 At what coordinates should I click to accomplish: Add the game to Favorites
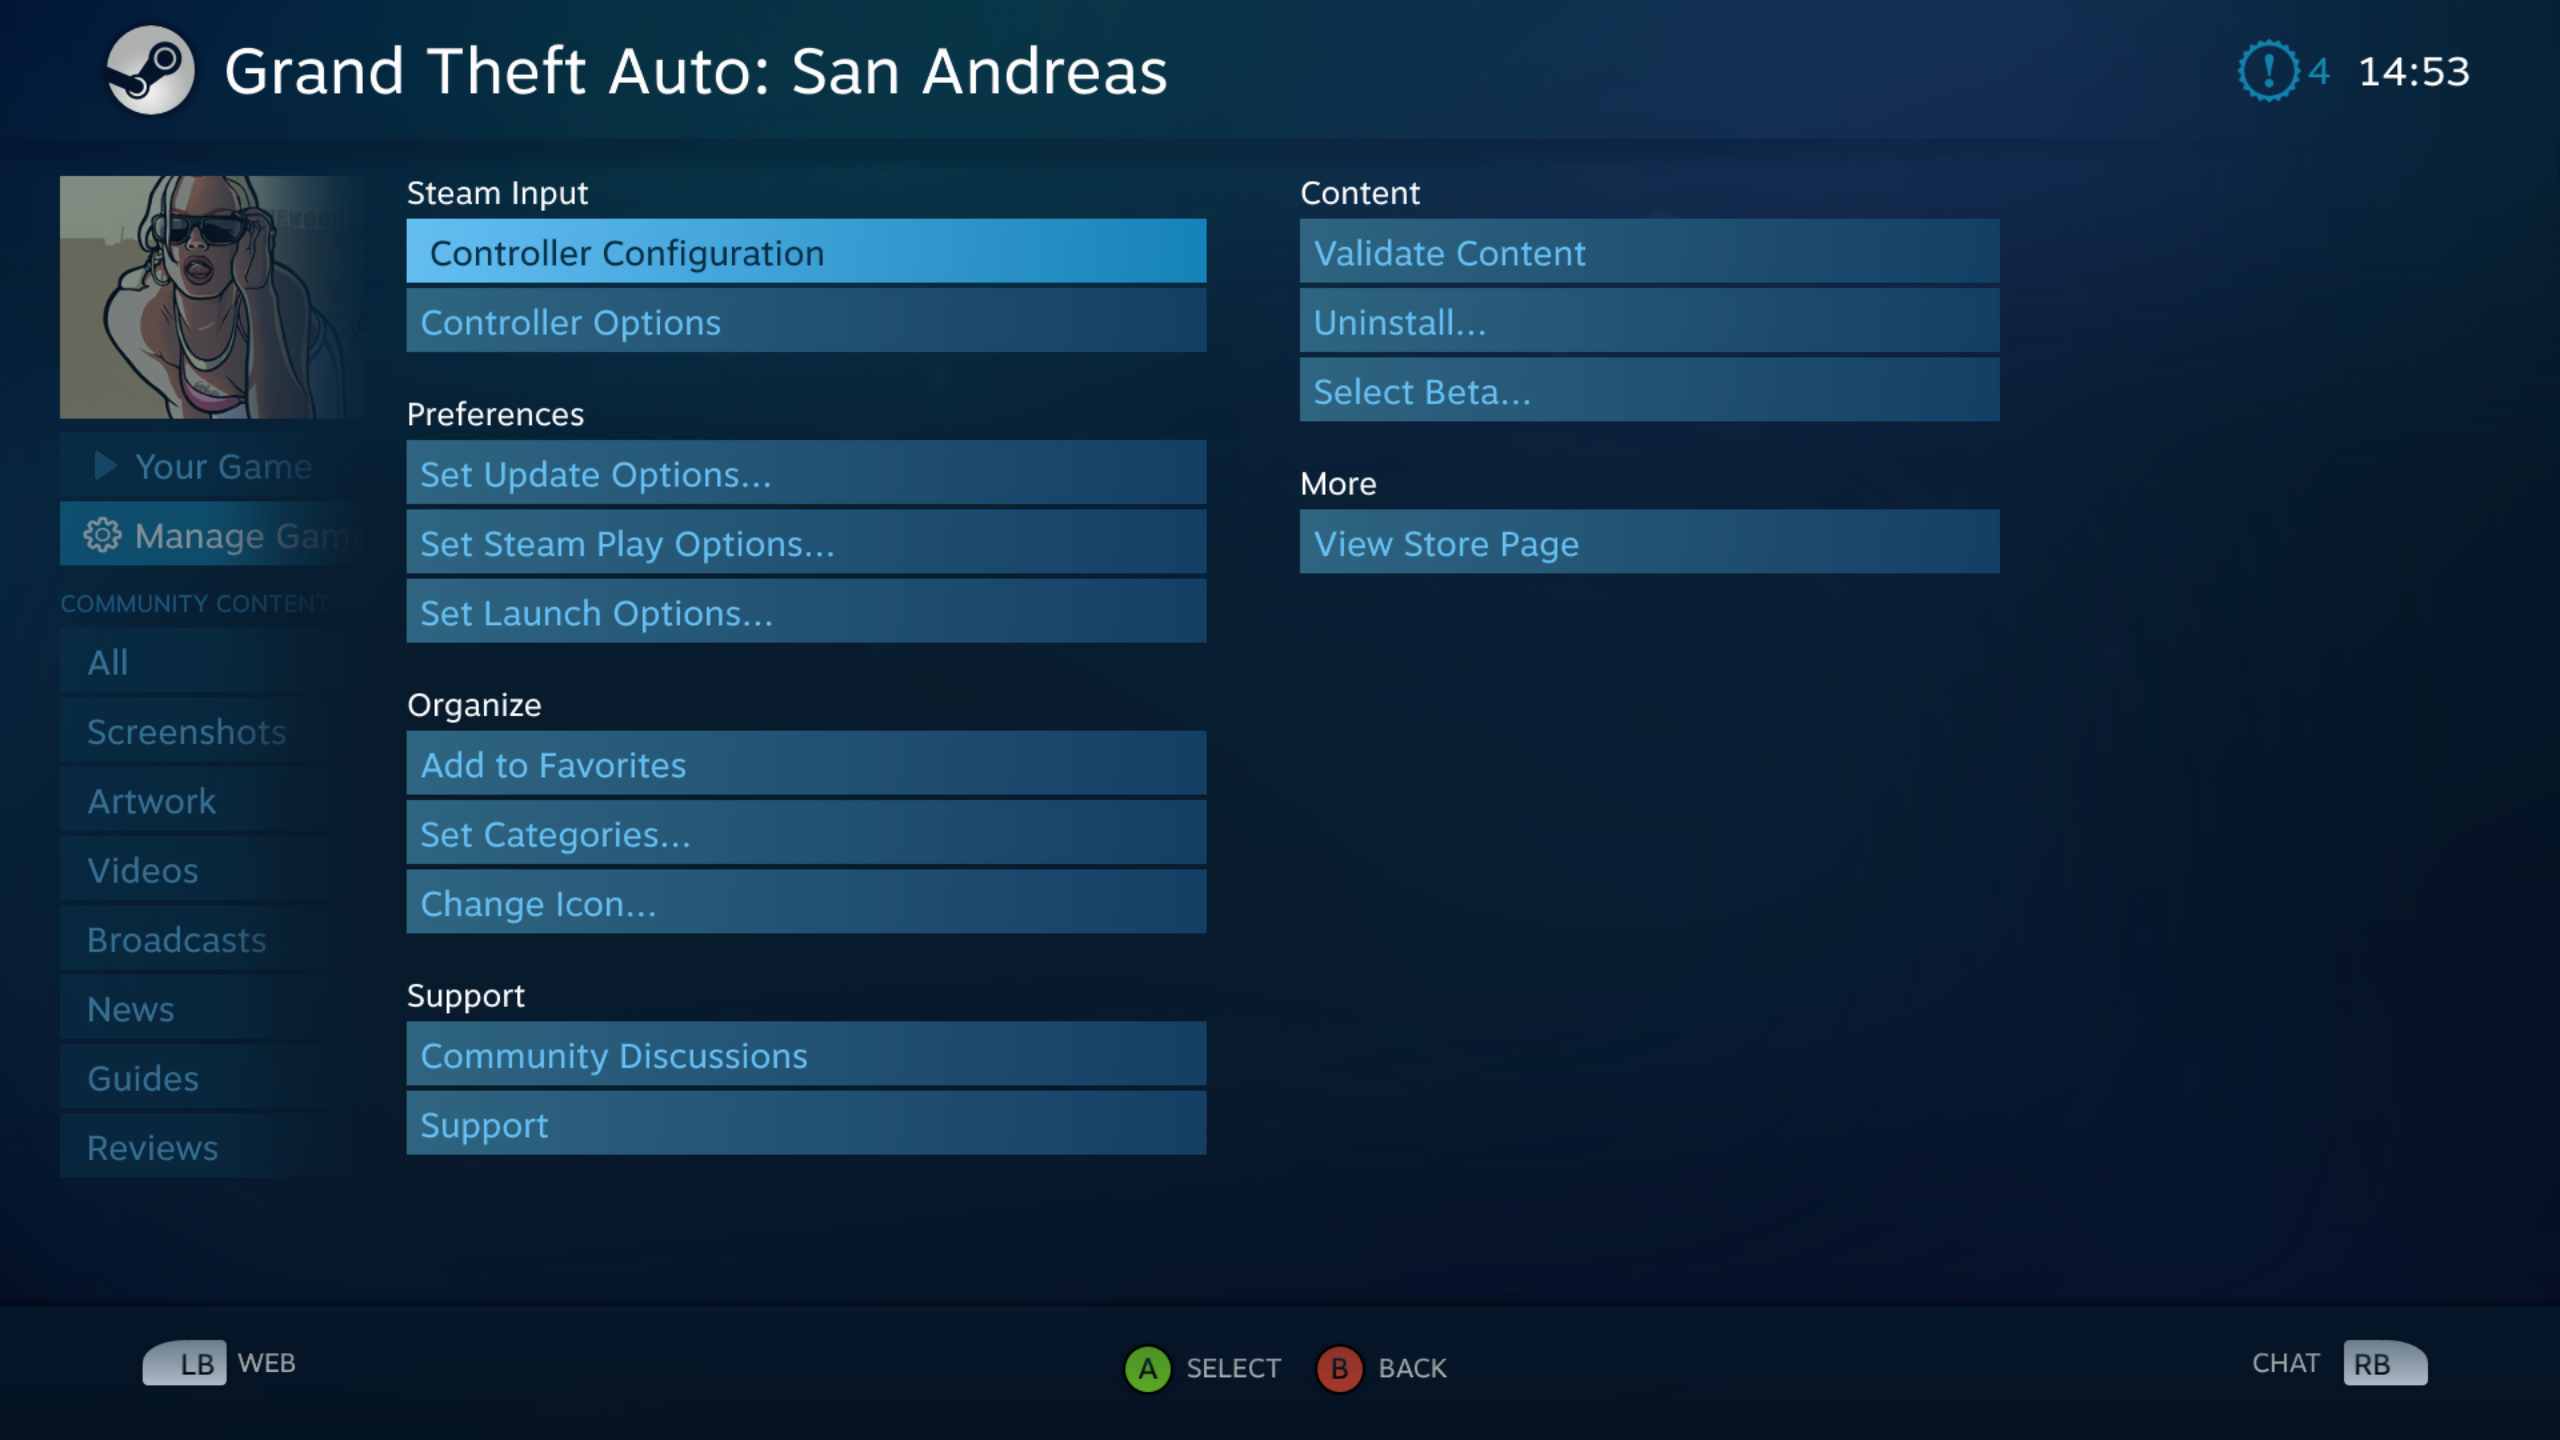tap(805, 765)
